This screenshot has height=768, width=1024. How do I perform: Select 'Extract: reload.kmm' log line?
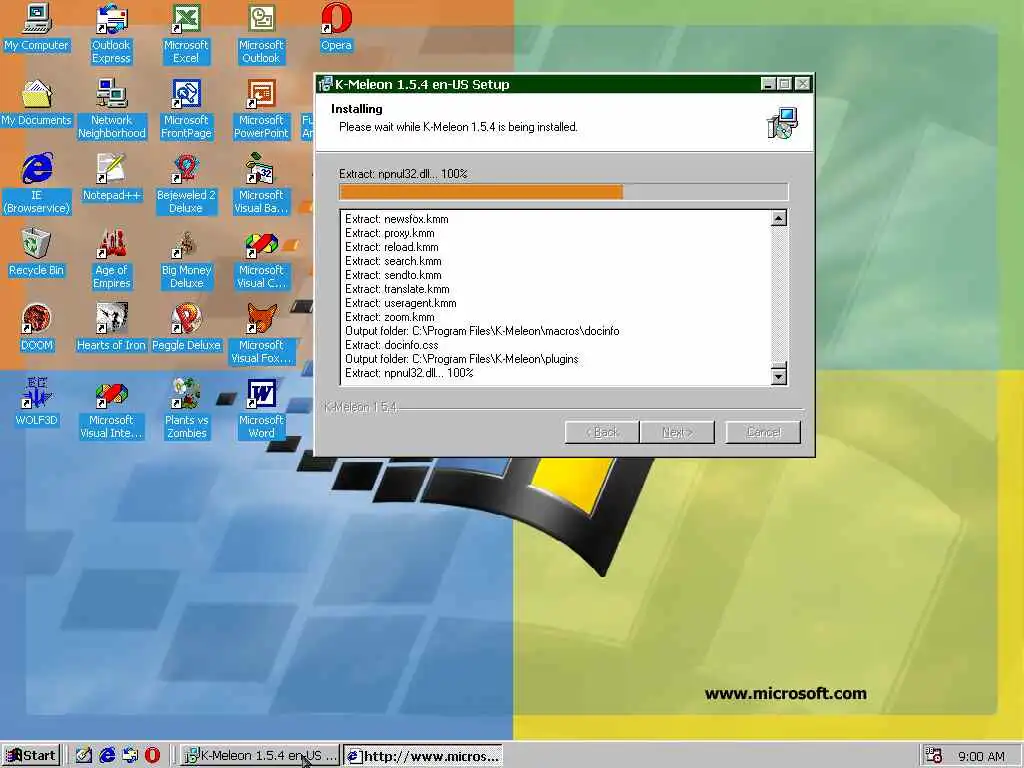click(x=391, y=247)
